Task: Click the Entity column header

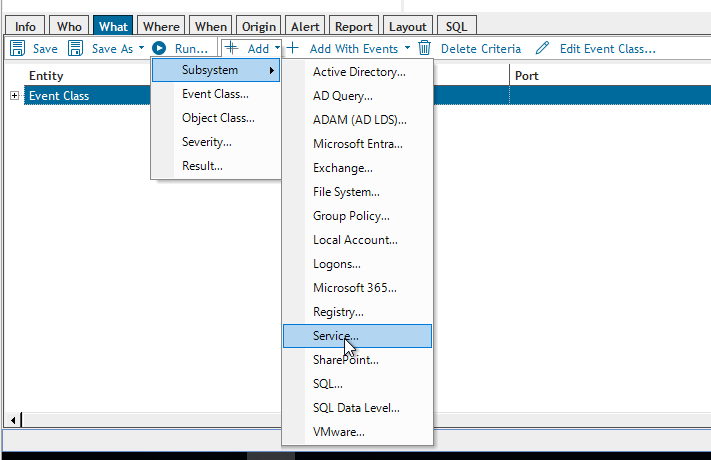Action: pyautogui.click(x=46, y=76)
